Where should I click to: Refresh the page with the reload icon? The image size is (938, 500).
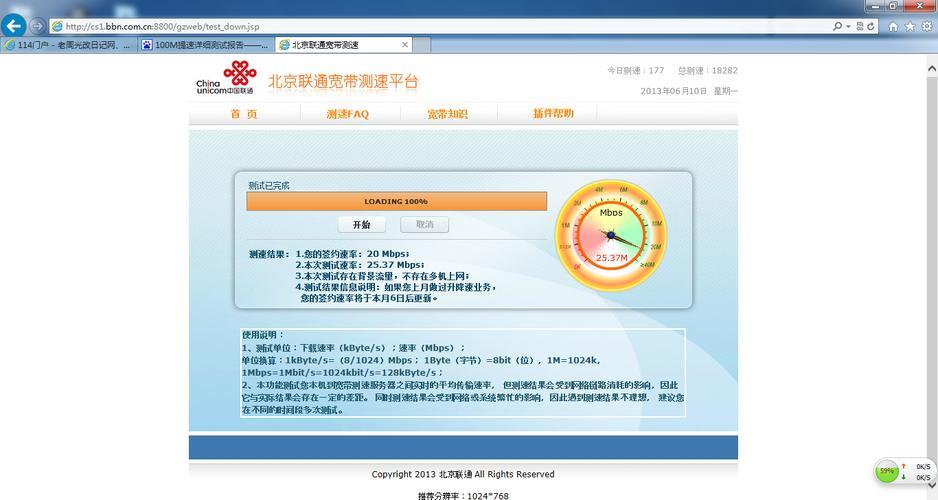(x=871, y=26)
